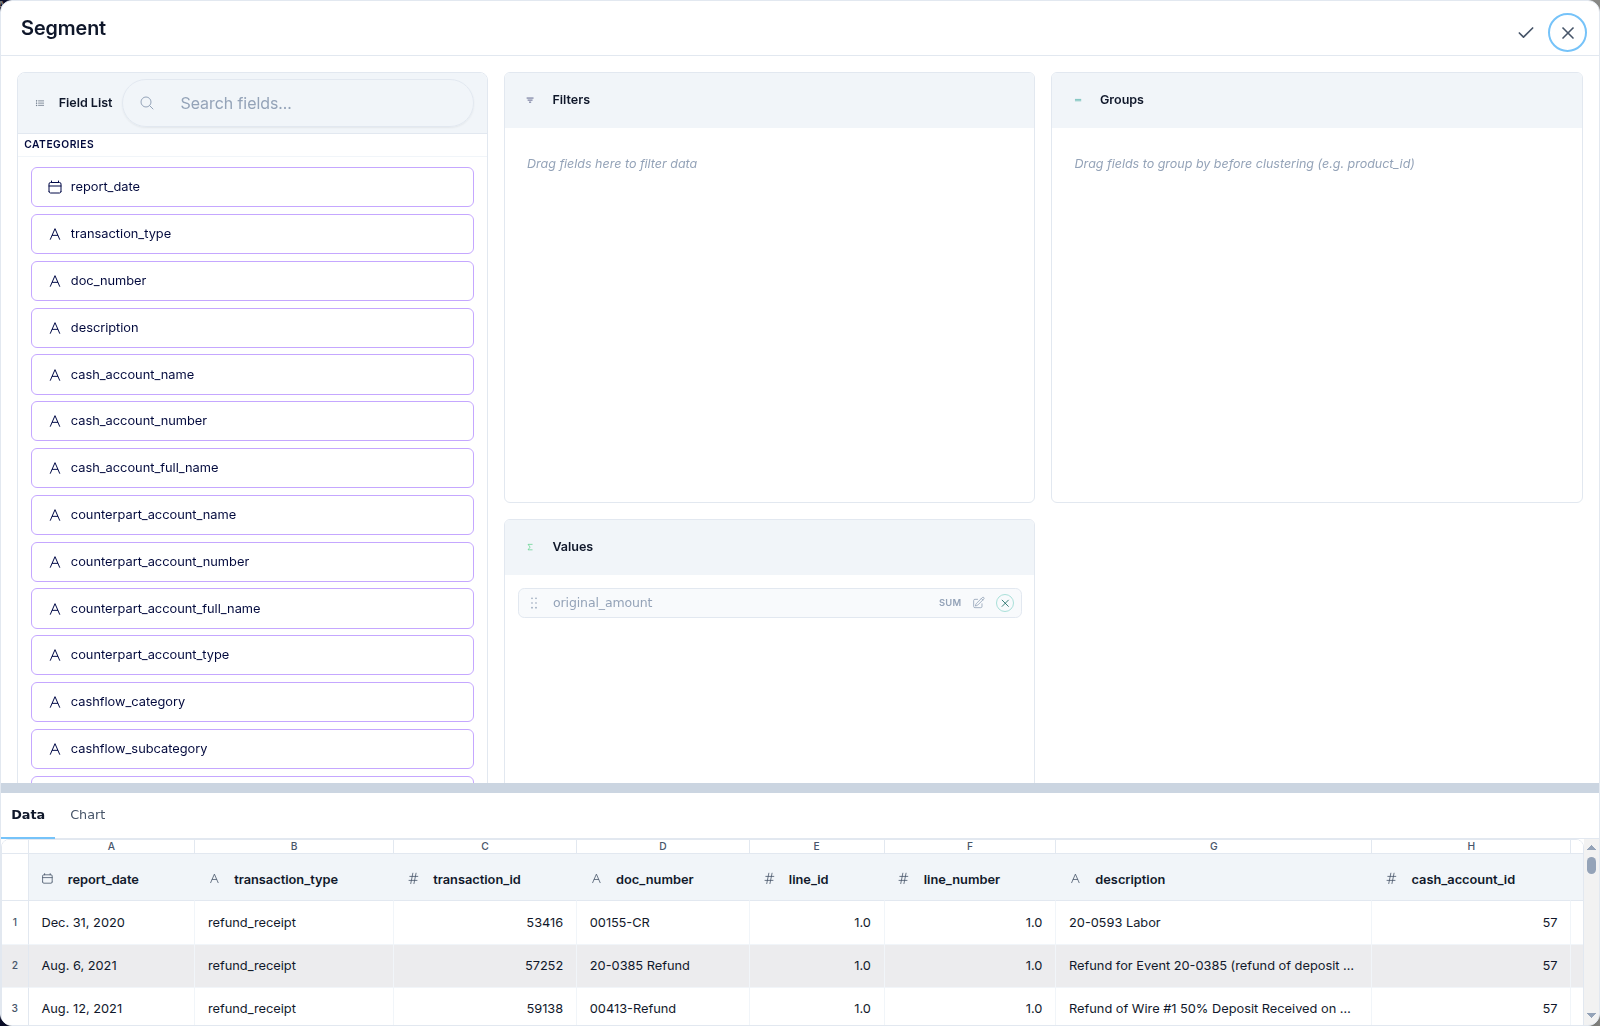Click the calendar icon of report_date field
The width and height of the screenshot is (1600, 1026).
(55, 187)
